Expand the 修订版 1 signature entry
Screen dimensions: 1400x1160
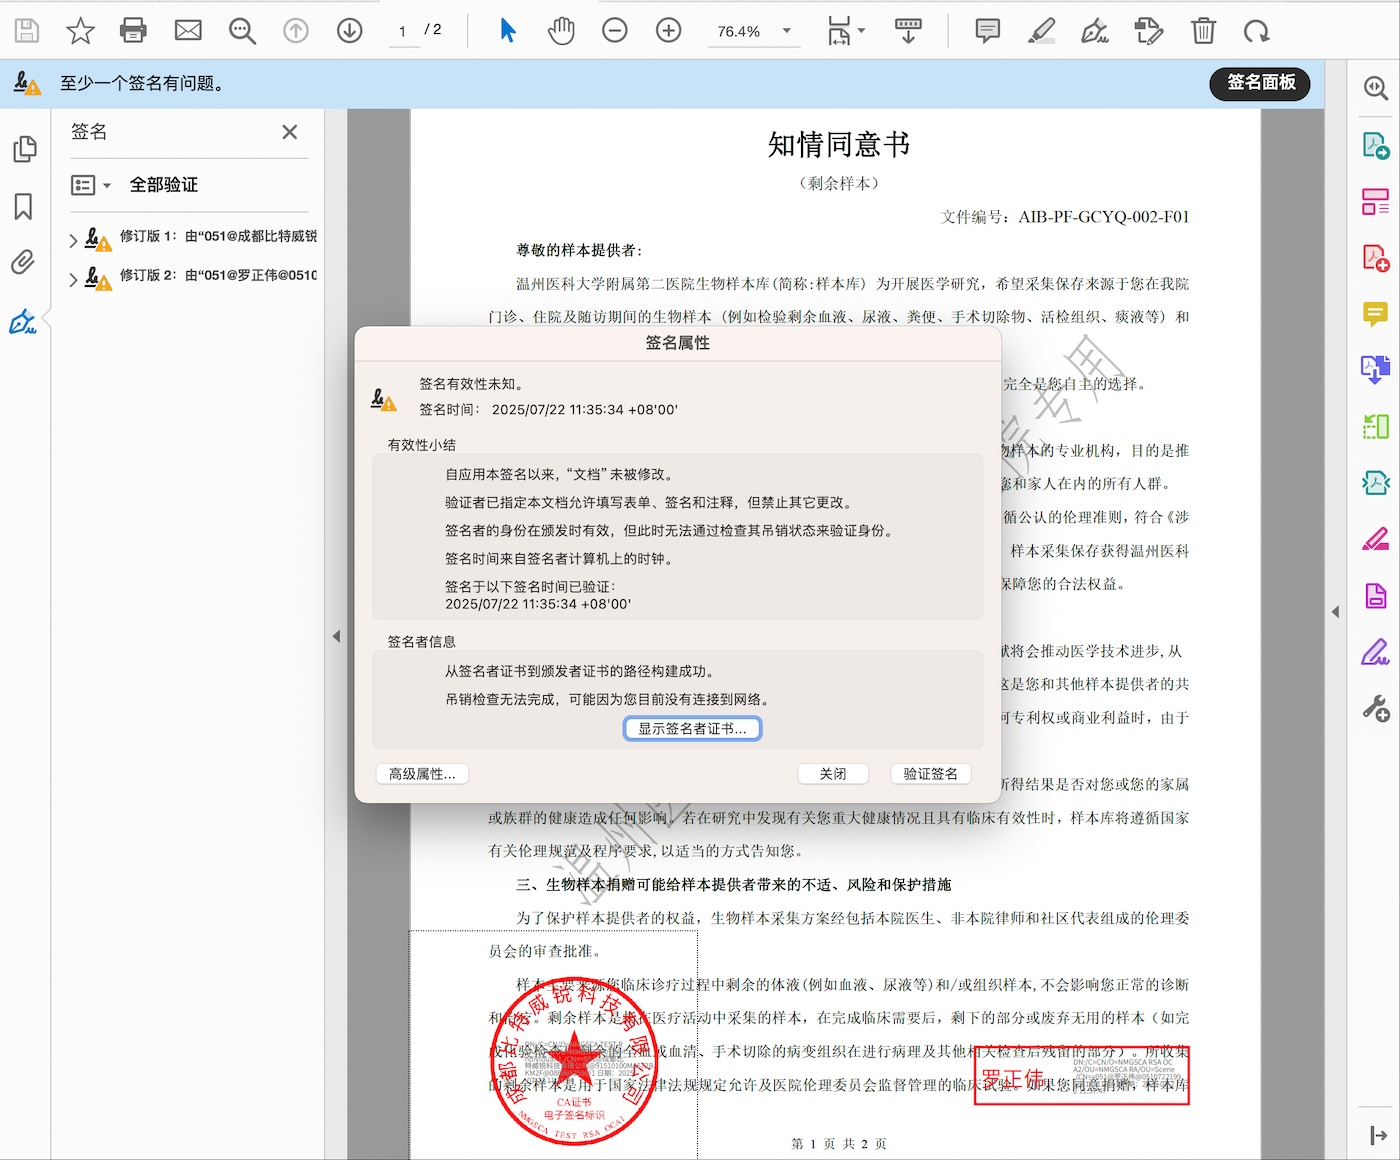tap(71, 239)
